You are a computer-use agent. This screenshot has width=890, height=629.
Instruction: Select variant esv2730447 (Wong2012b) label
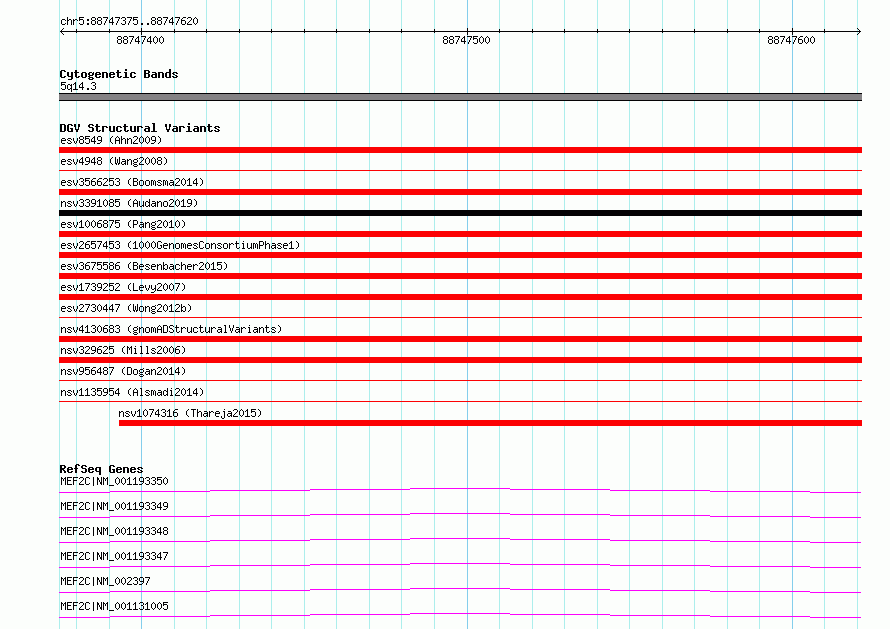[x=126, y=308]
